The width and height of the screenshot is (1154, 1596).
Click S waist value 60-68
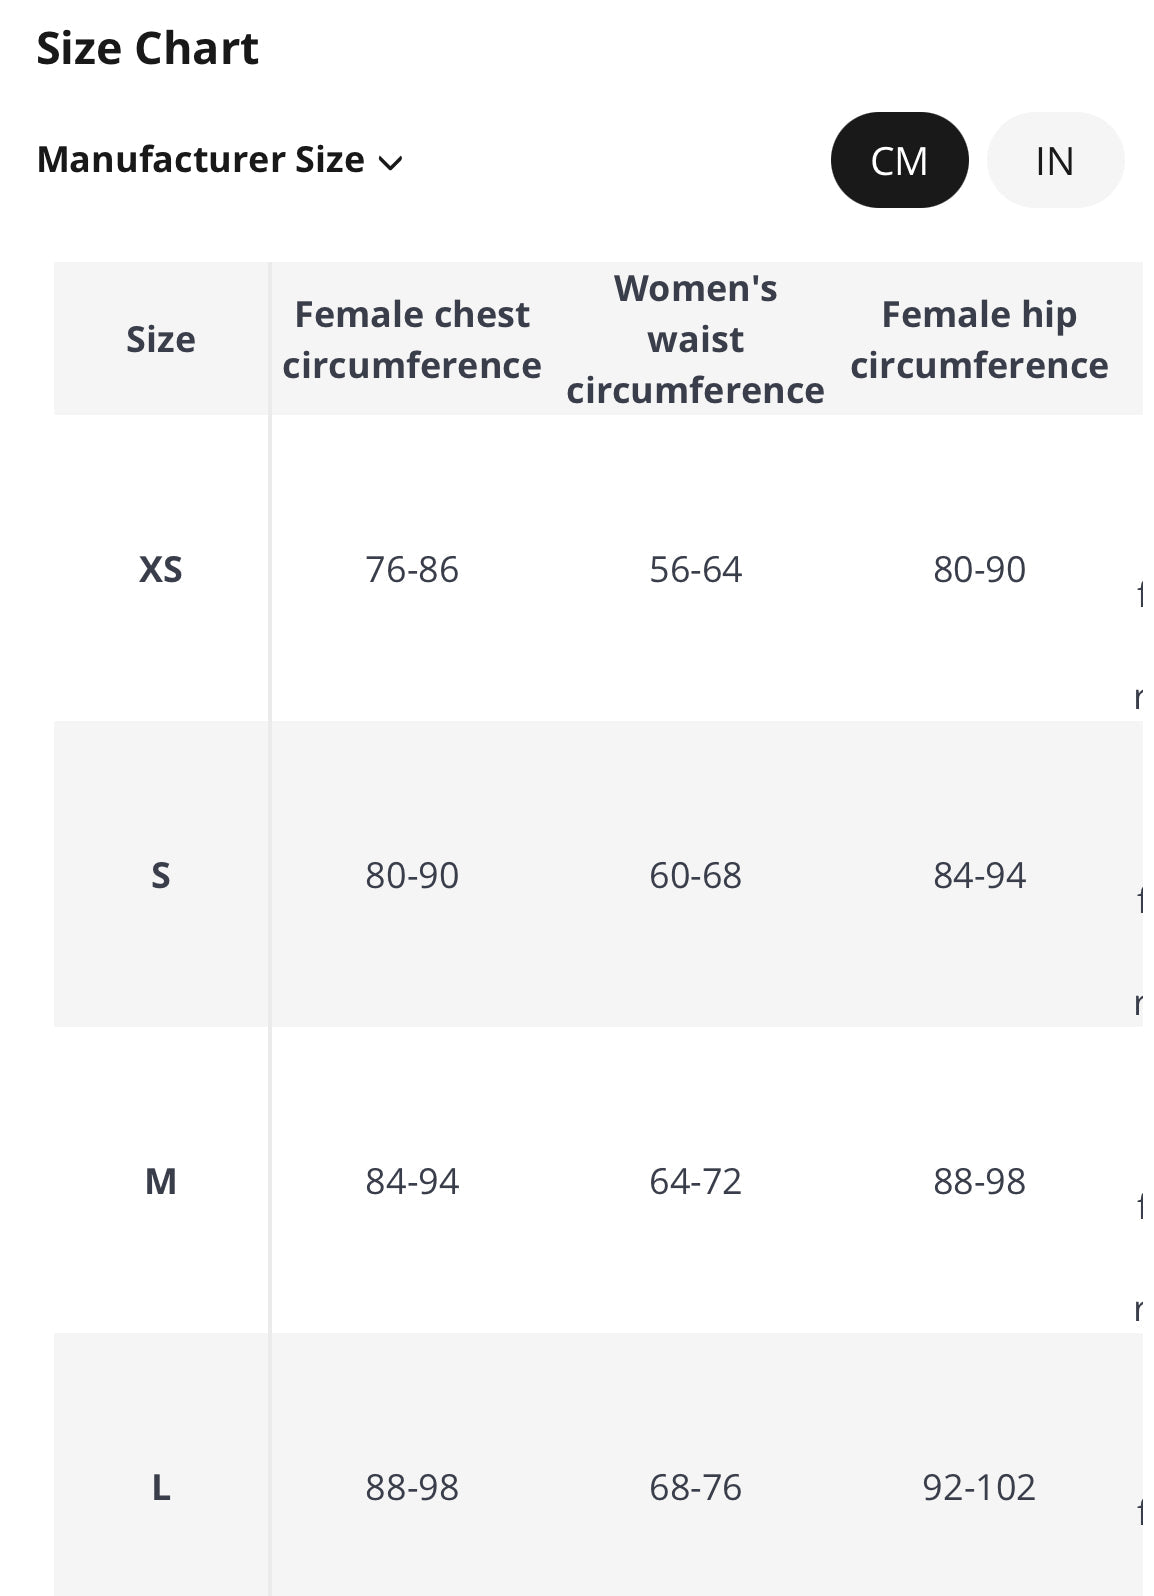696,875
